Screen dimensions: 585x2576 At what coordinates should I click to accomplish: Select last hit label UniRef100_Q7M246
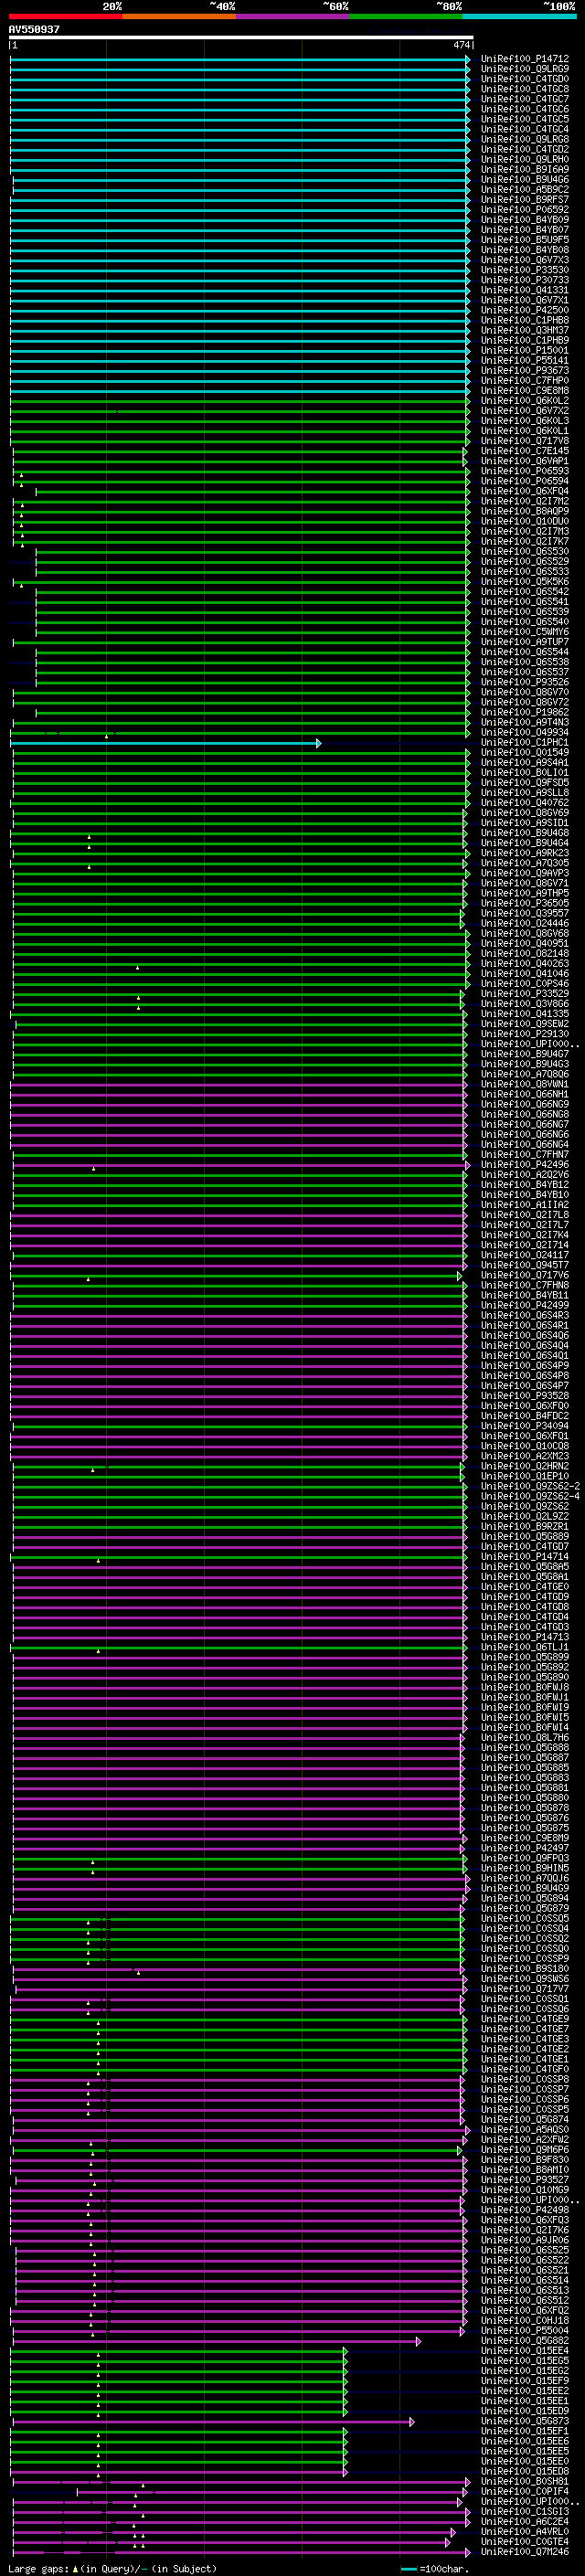click(x=525, y=2552)
